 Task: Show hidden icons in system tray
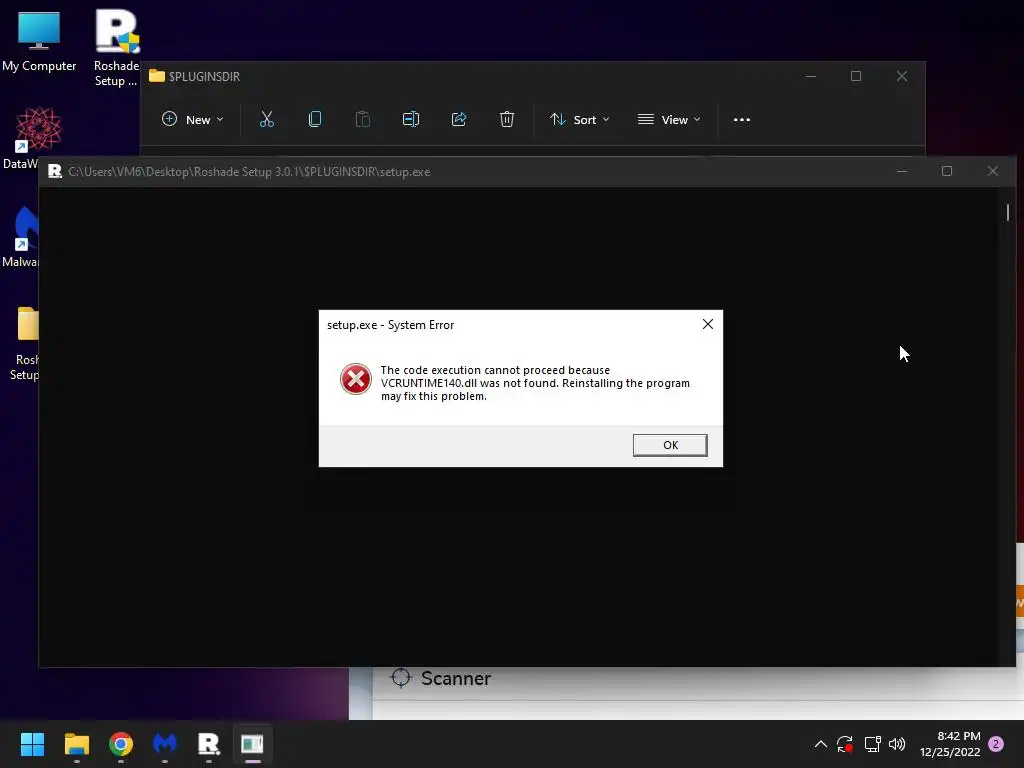point(821,744)
